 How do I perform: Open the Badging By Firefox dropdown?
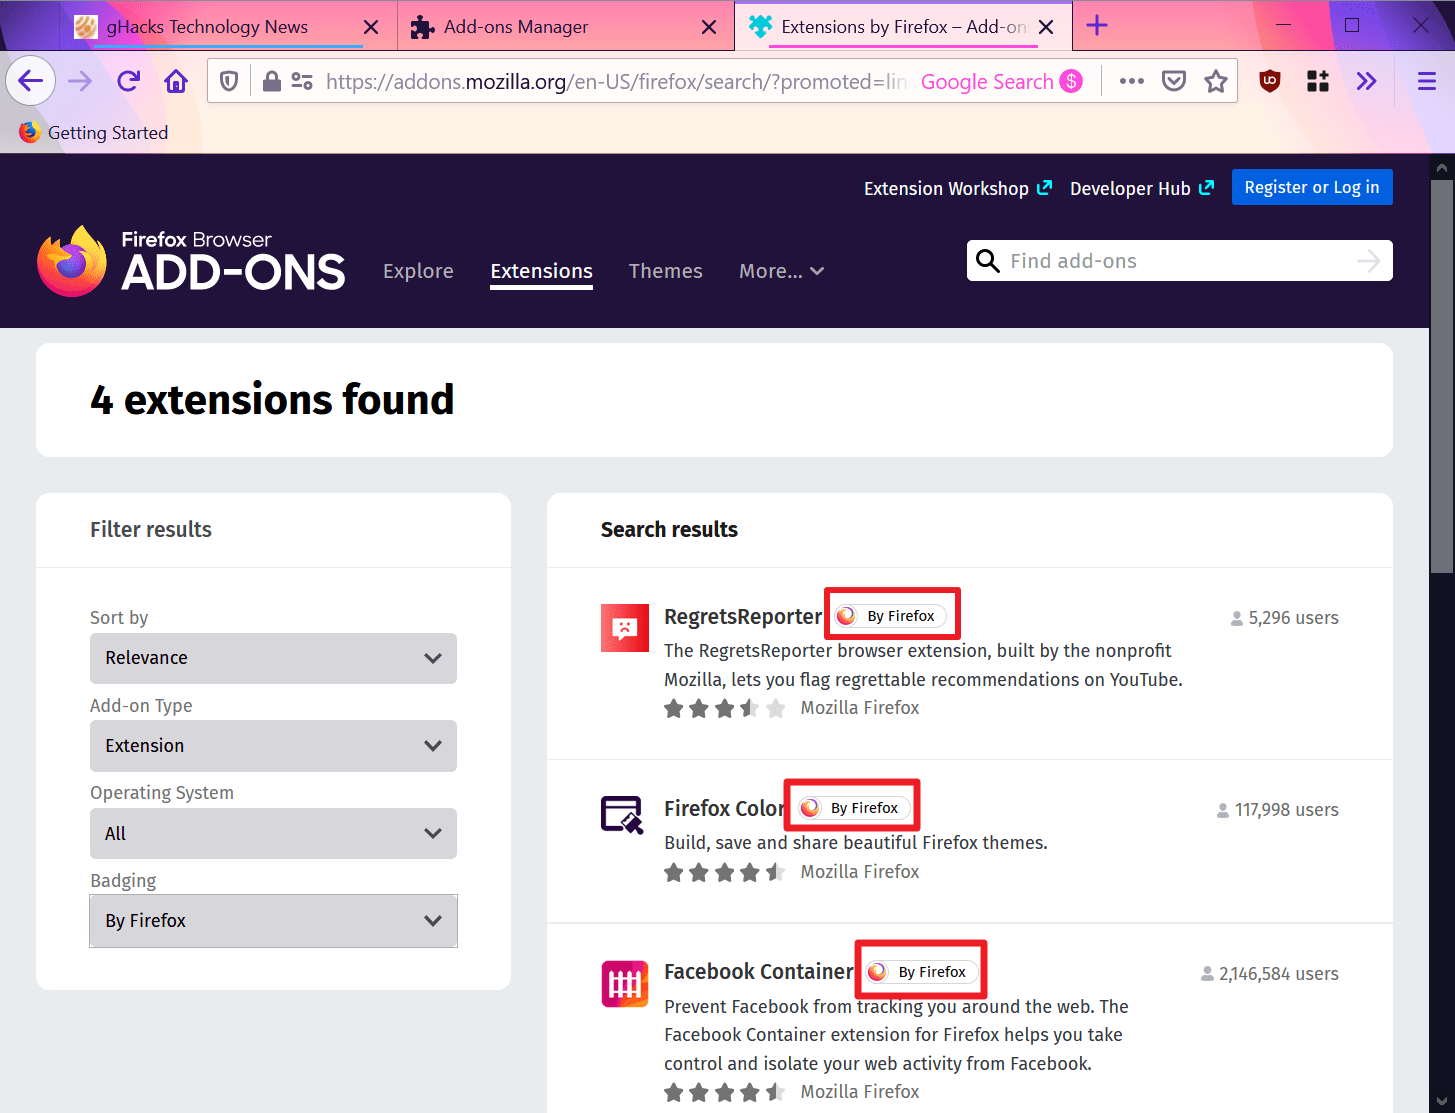coord(273,921)
